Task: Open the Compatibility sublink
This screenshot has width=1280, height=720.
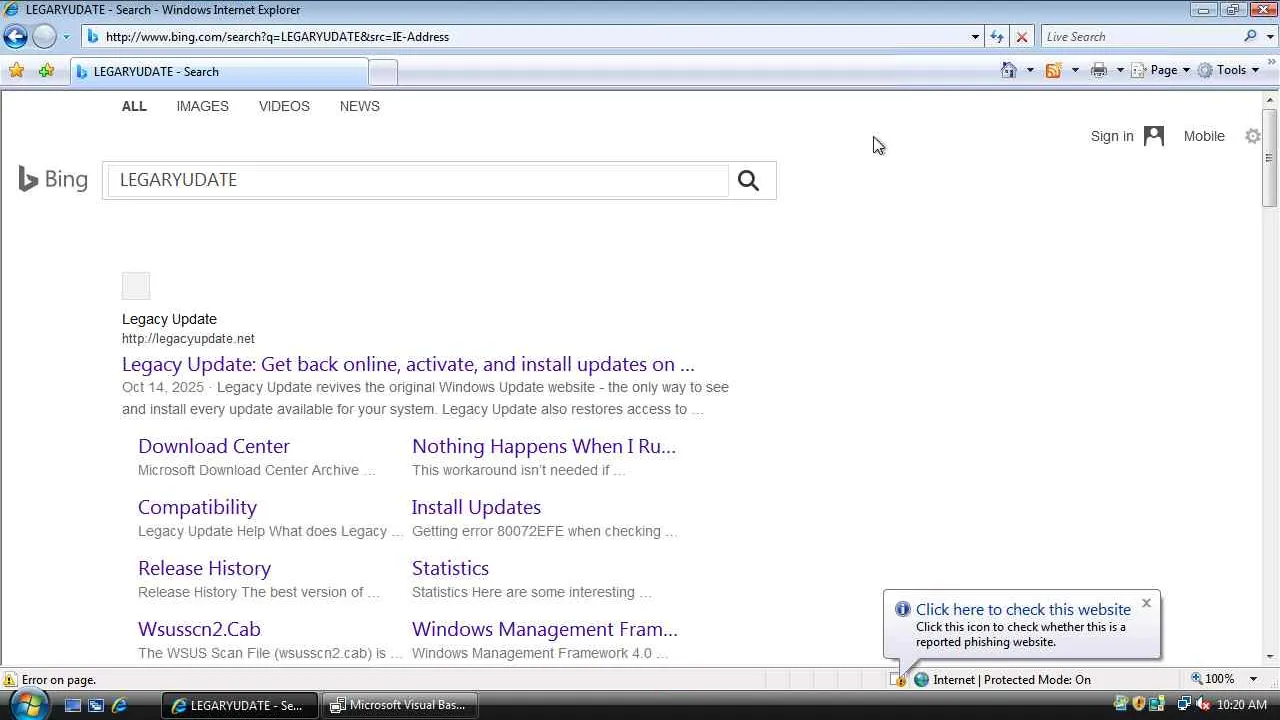Action: pyautogui.click(x=197, y=507)
